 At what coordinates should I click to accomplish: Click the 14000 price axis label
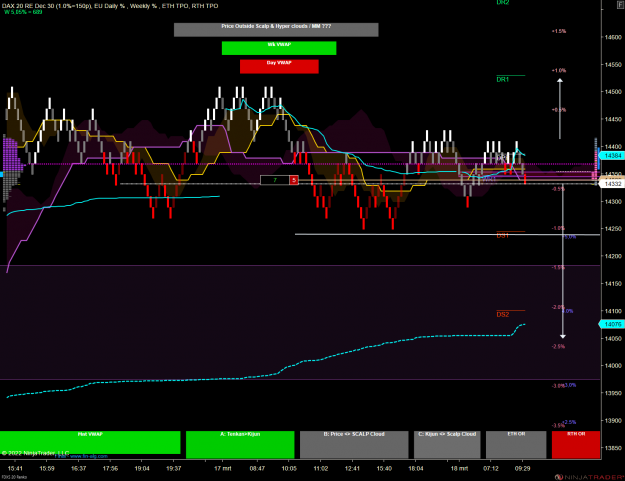click(613, 366)
